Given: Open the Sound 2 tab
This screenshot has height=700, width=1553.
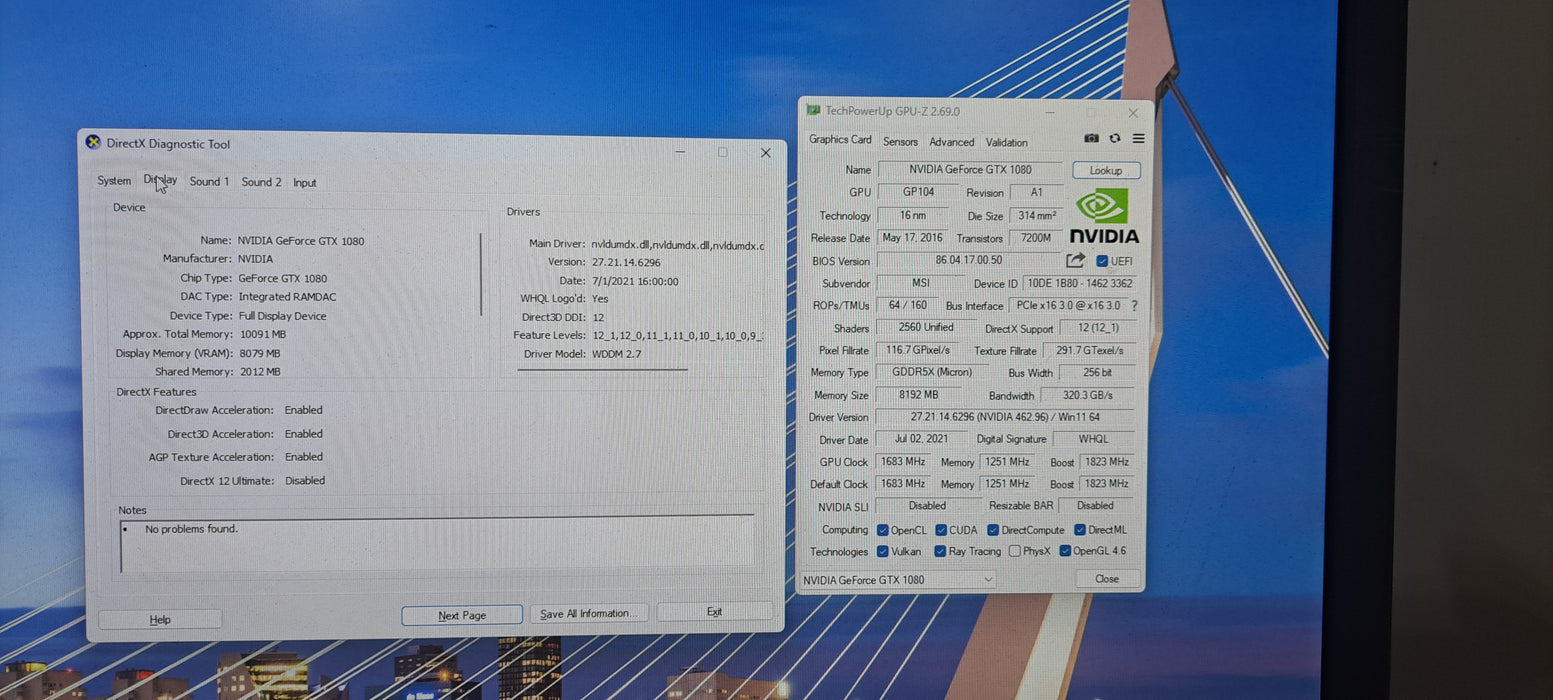Looking at the screenshot, I should click(261, 182).
